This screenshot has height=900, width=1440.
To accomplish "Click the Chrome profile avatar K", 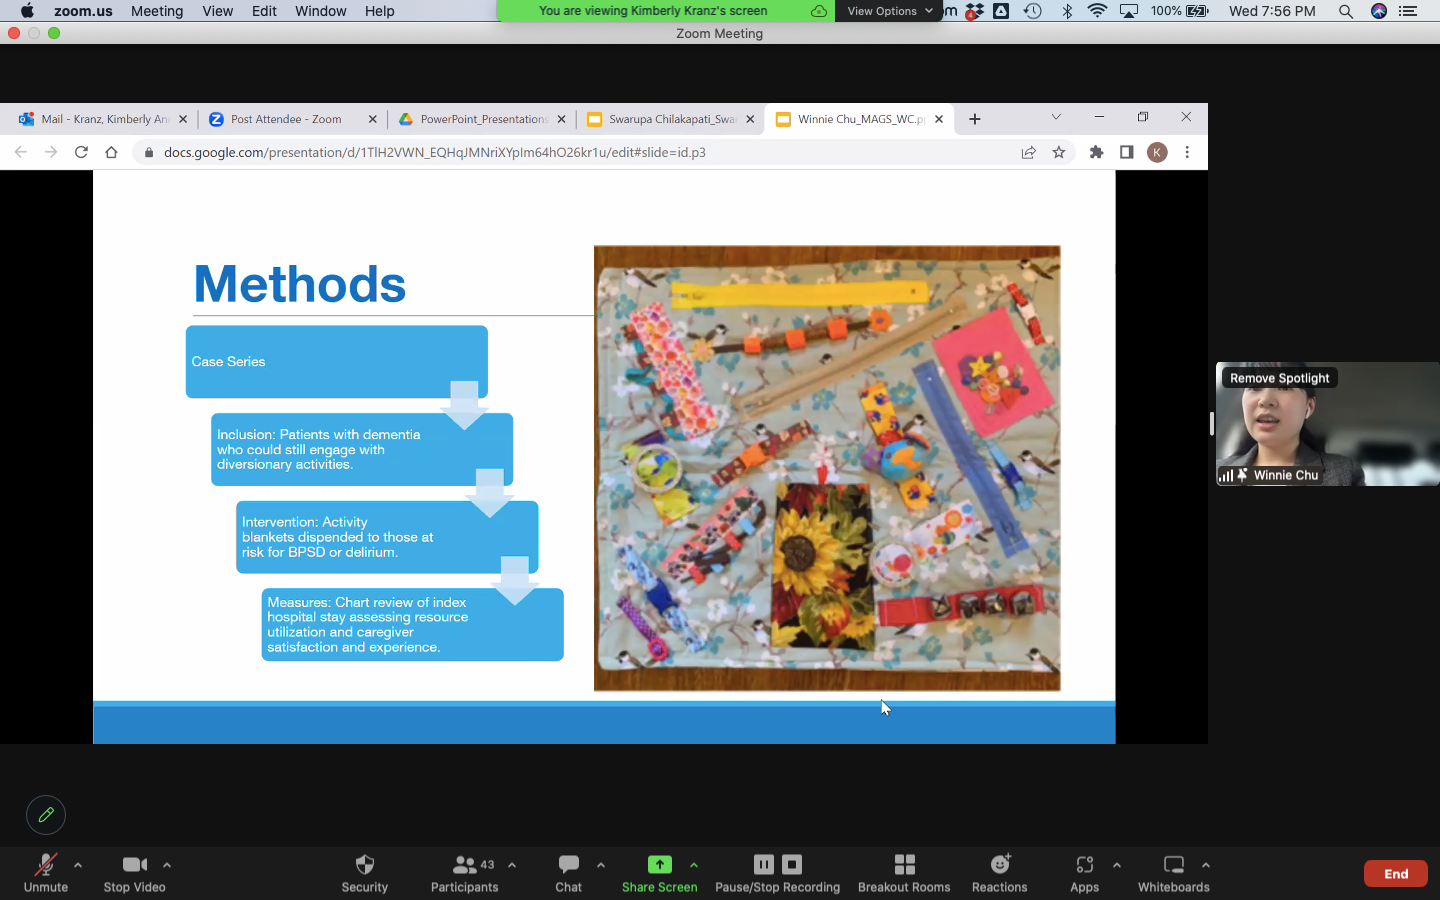I will tap(1157, 152).
